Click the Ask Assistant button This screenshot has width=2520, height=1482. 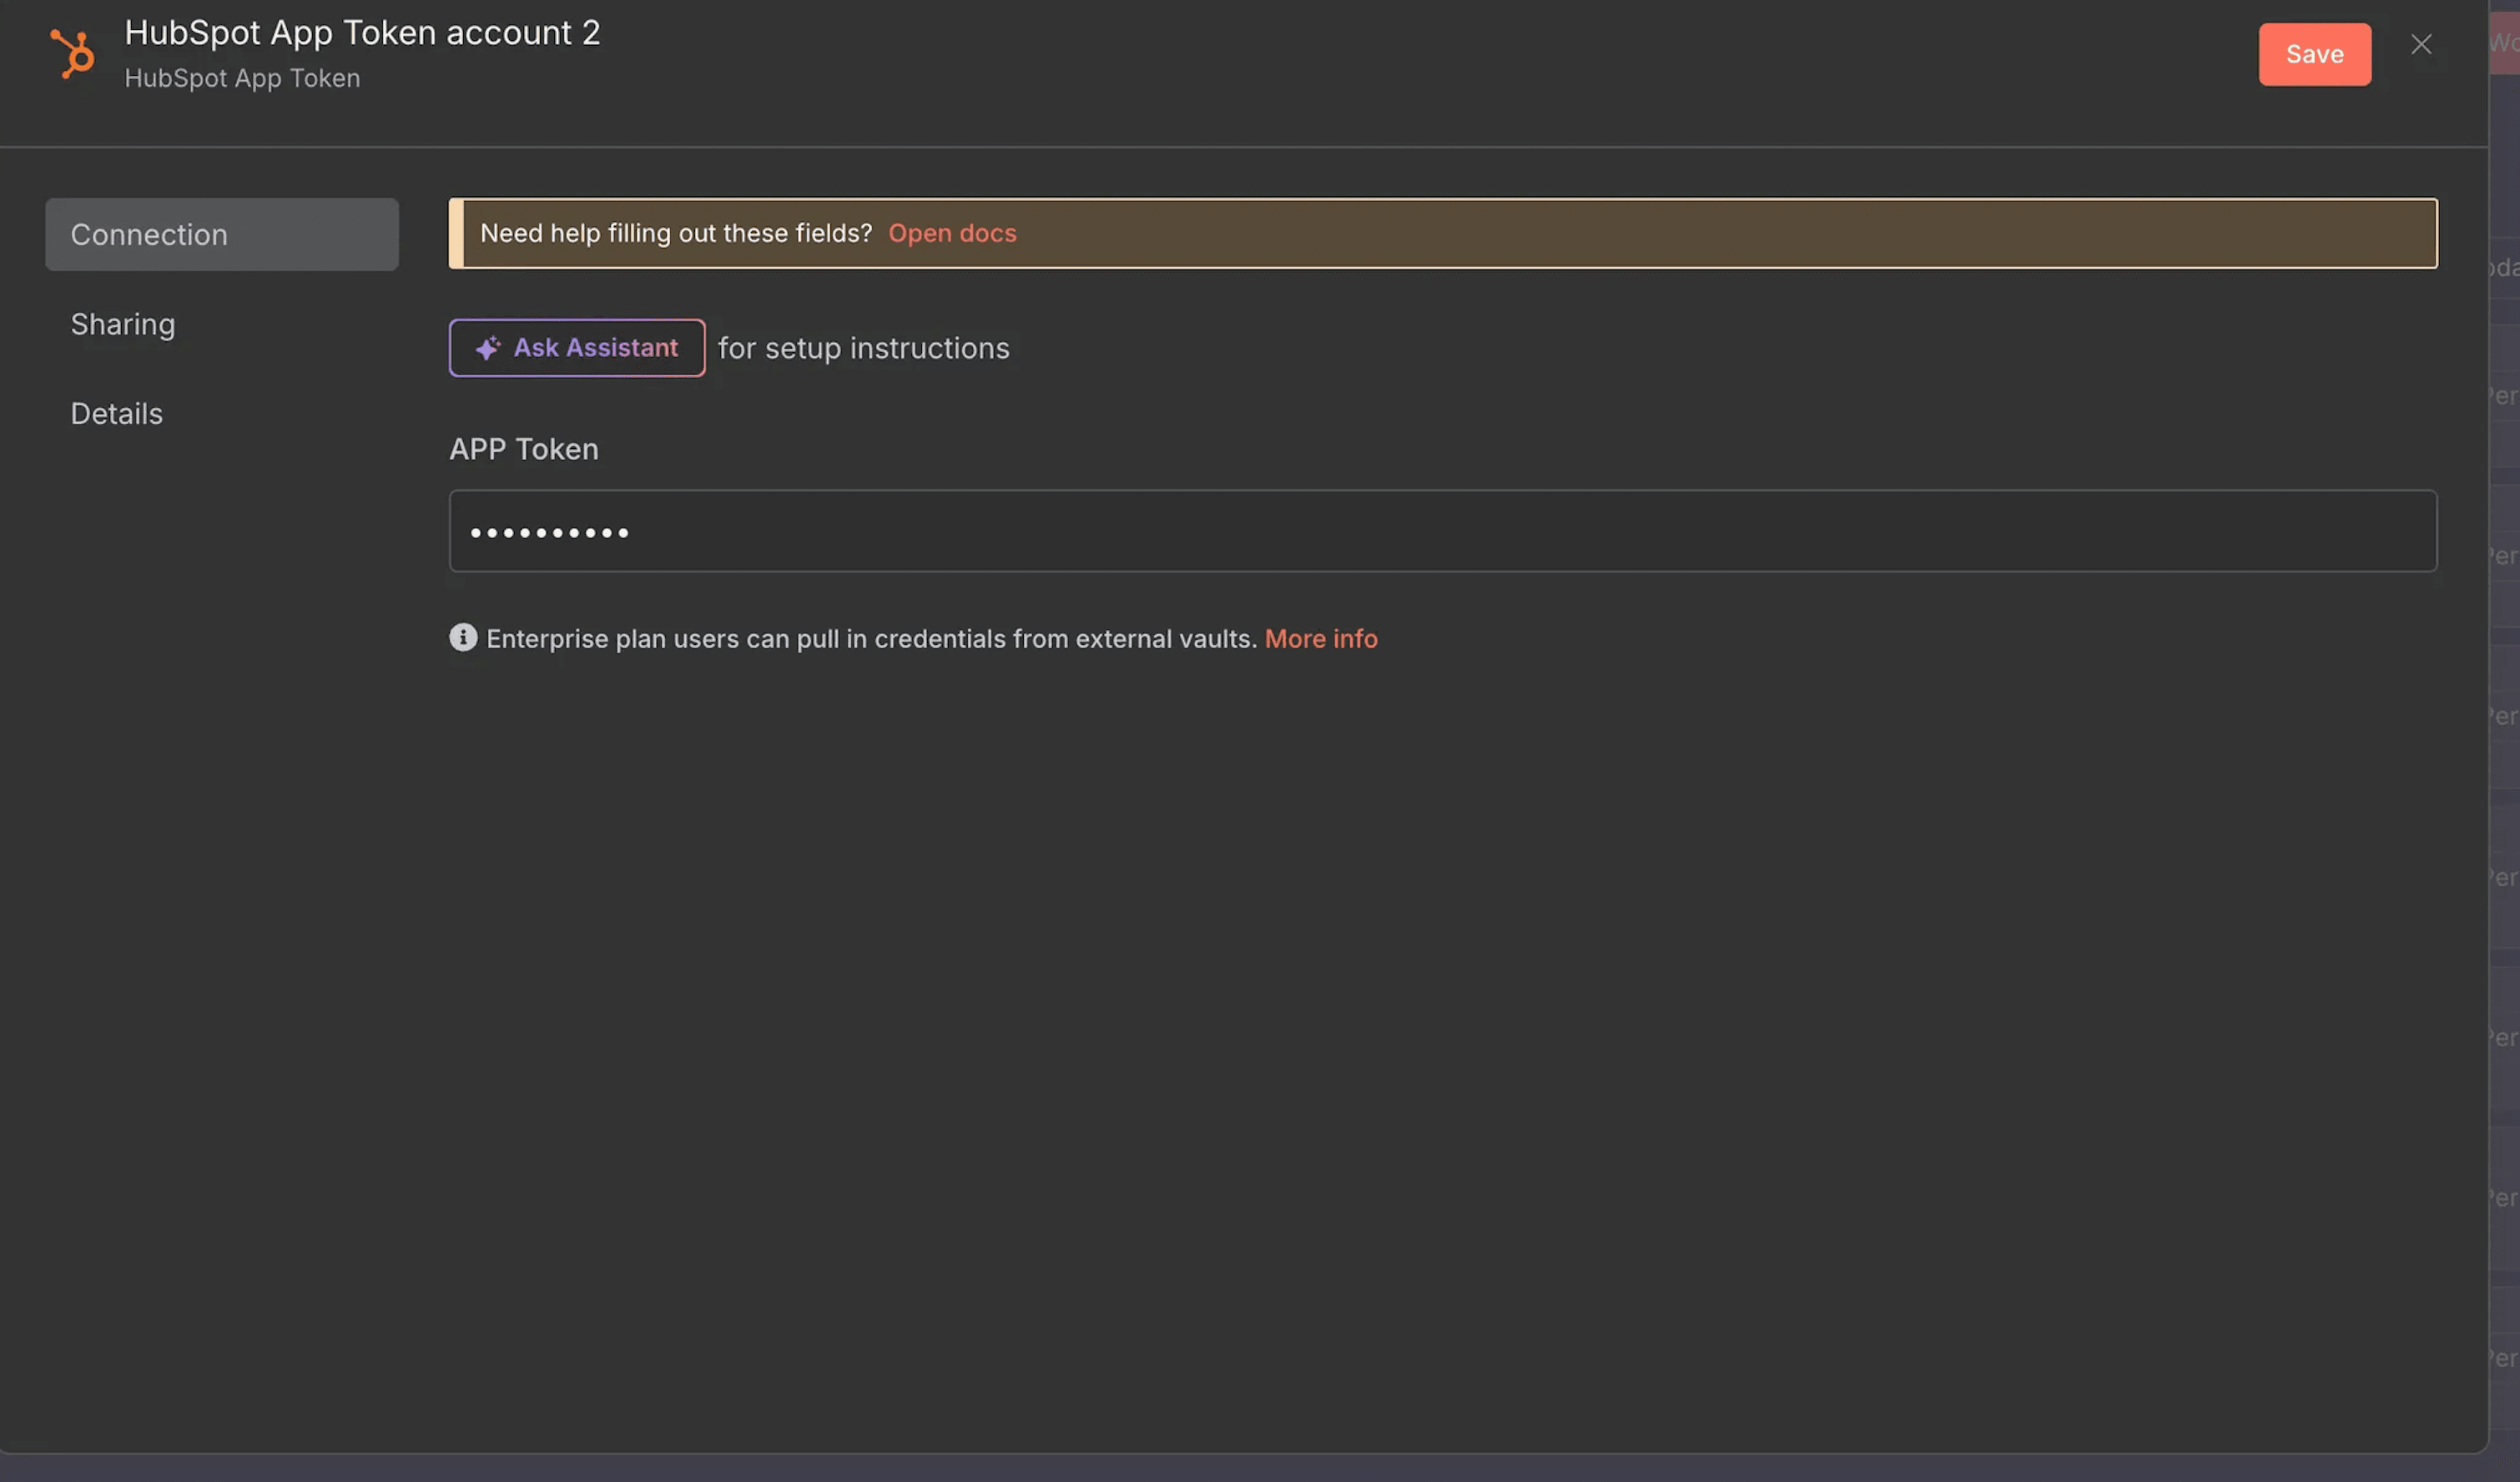coord(577,348)
